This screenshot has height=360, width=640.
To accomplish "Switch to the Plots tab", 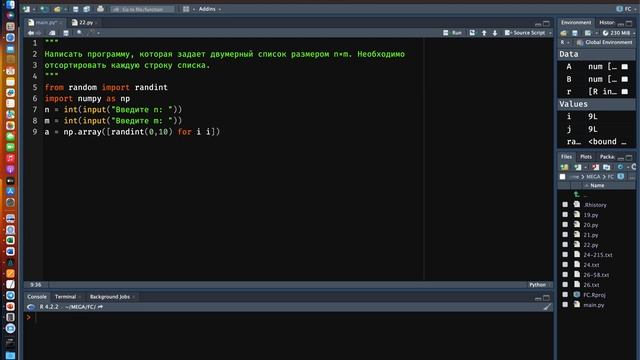I will pos(586,157).
